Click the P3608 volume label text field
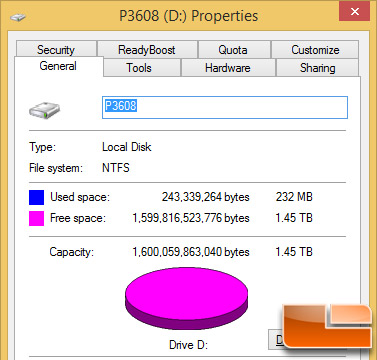The width and height of the screenshot is (377, 360). (225, 107)
